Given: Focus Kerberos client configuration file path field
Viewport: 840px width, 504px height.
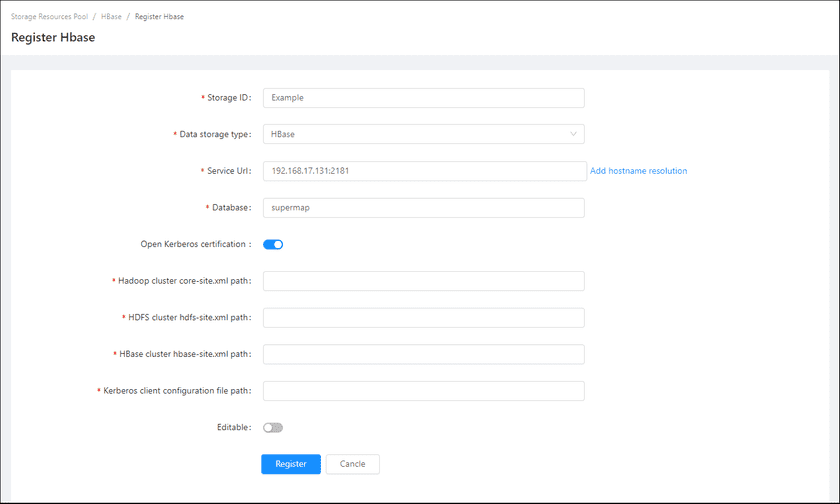Looking at the screenshot, I should pyautogui.click(x=423, y=391).
